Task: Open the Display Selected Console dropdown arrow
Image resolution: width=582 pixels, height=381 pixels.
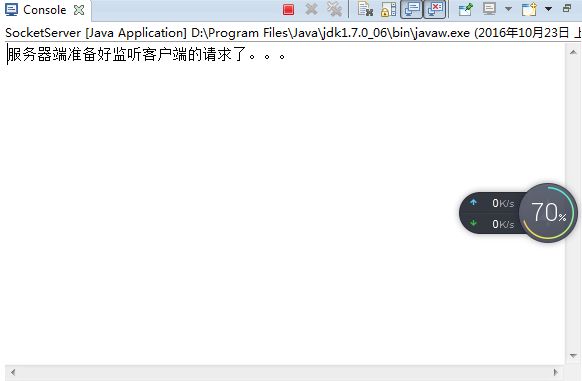Action: pos(509,9)
